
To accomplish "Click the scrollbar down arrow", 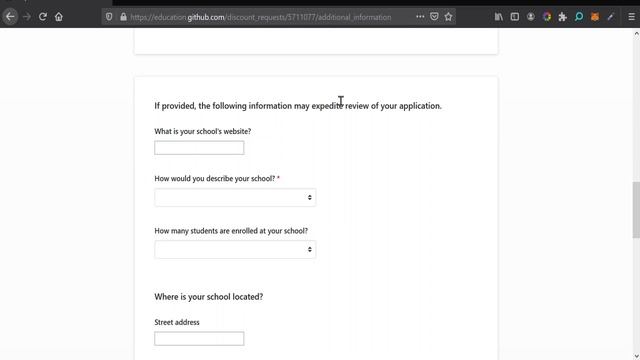I will [x=636, y=356].
